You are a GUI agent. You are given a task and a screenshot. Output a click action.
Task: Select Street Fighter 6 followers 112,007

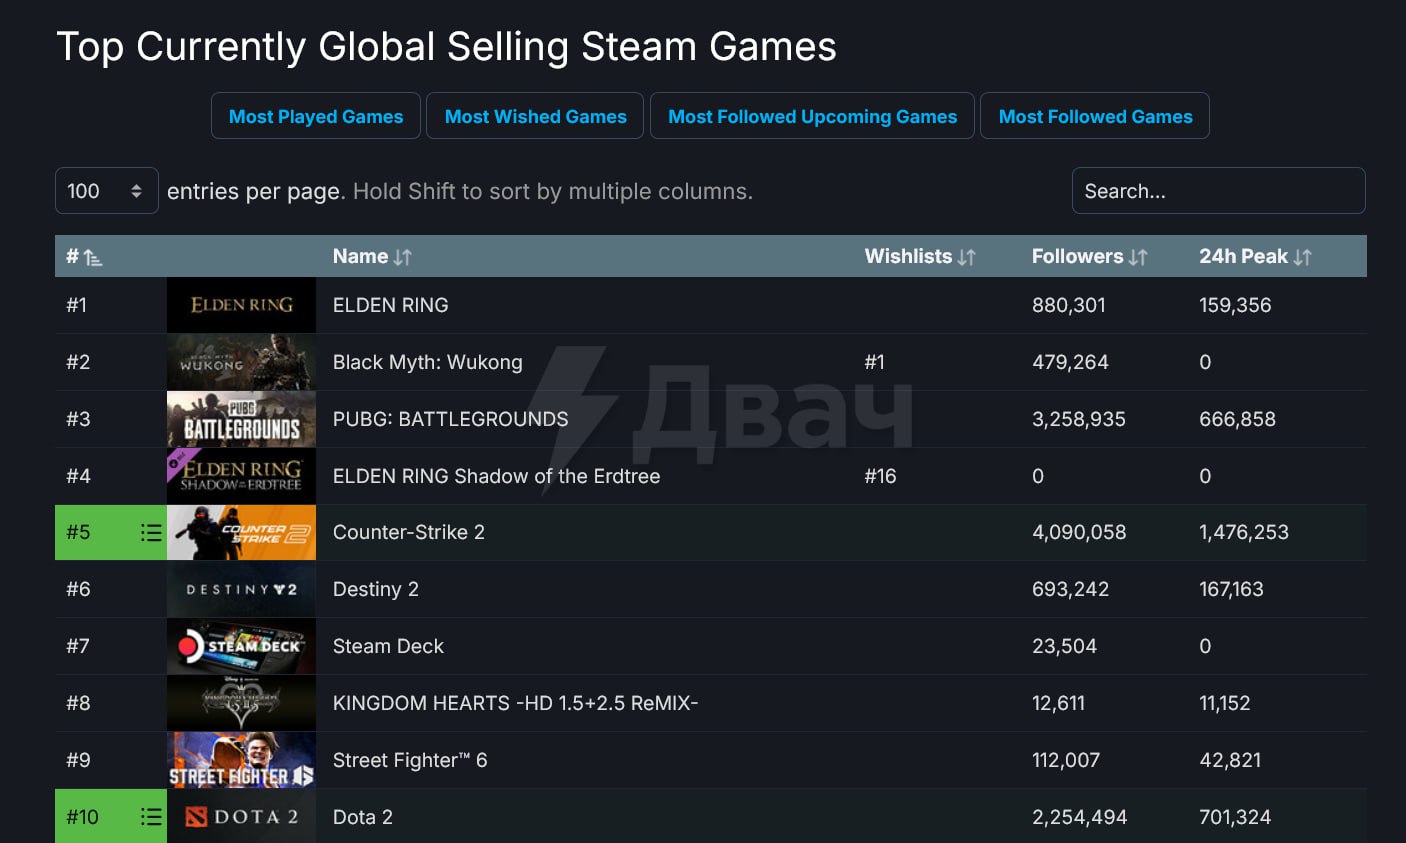[x=1066, y=761]
